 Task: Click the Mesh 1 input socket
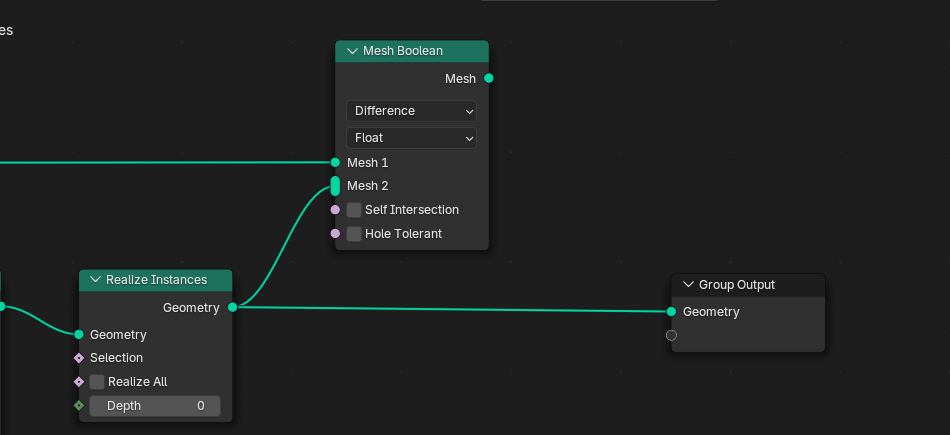(335, 162)
